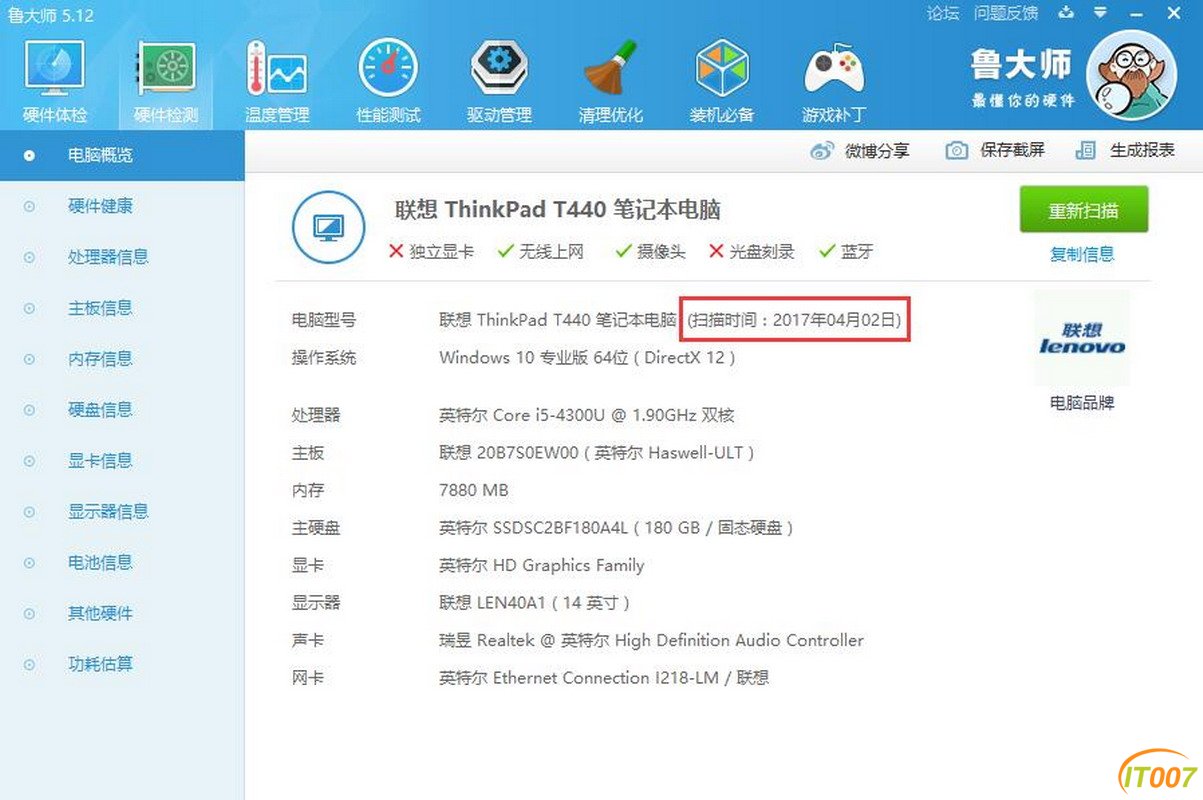Click the Lenovo brand logo
The width and height of the screenshot is (1203, 800).
point(1082,338)
